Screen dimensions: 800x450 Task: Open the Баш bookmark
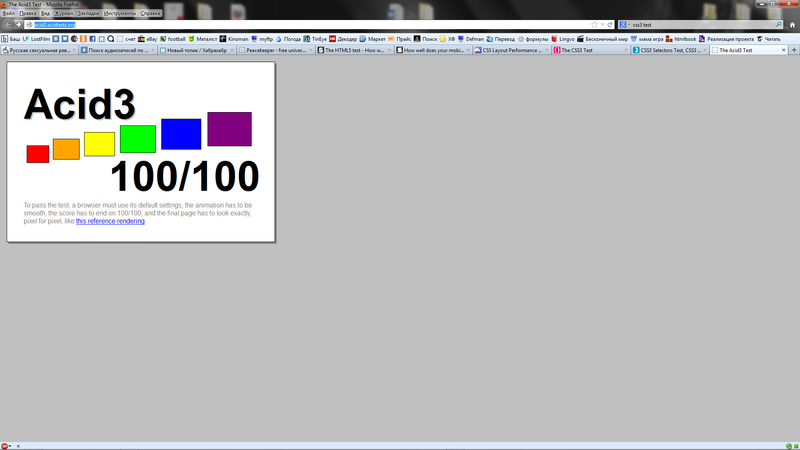point(10,39)
